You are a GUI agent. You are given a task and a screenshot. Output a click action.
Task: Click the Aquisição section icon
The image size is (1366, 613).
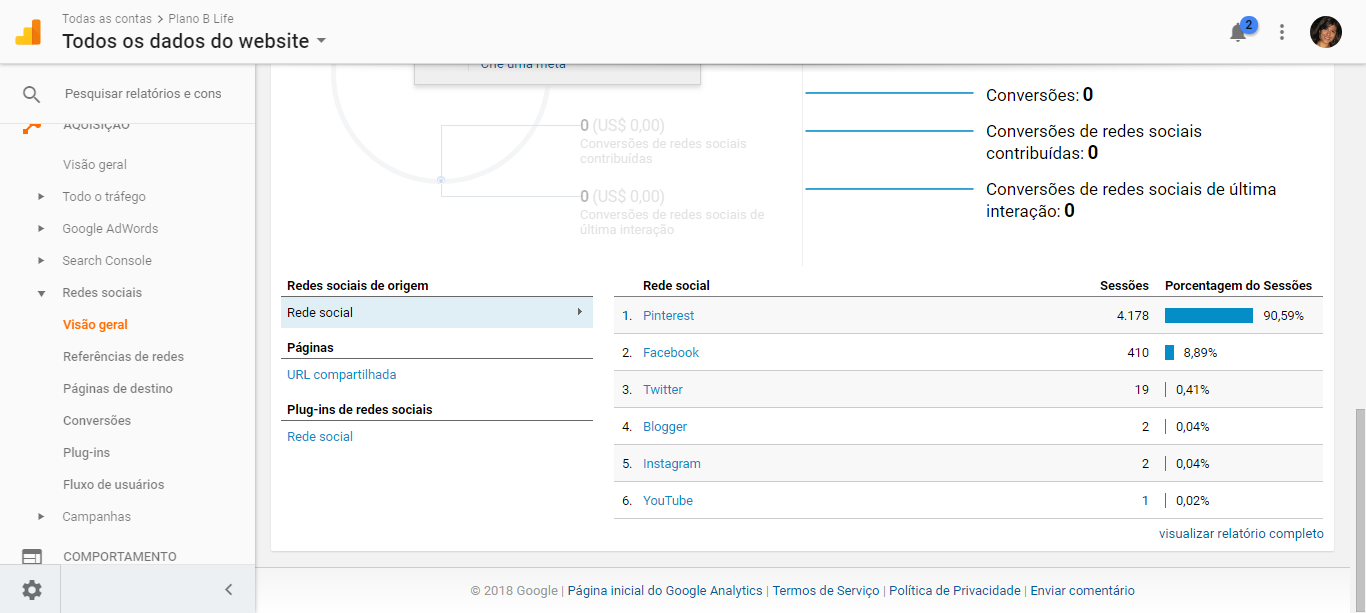(32, 126)
